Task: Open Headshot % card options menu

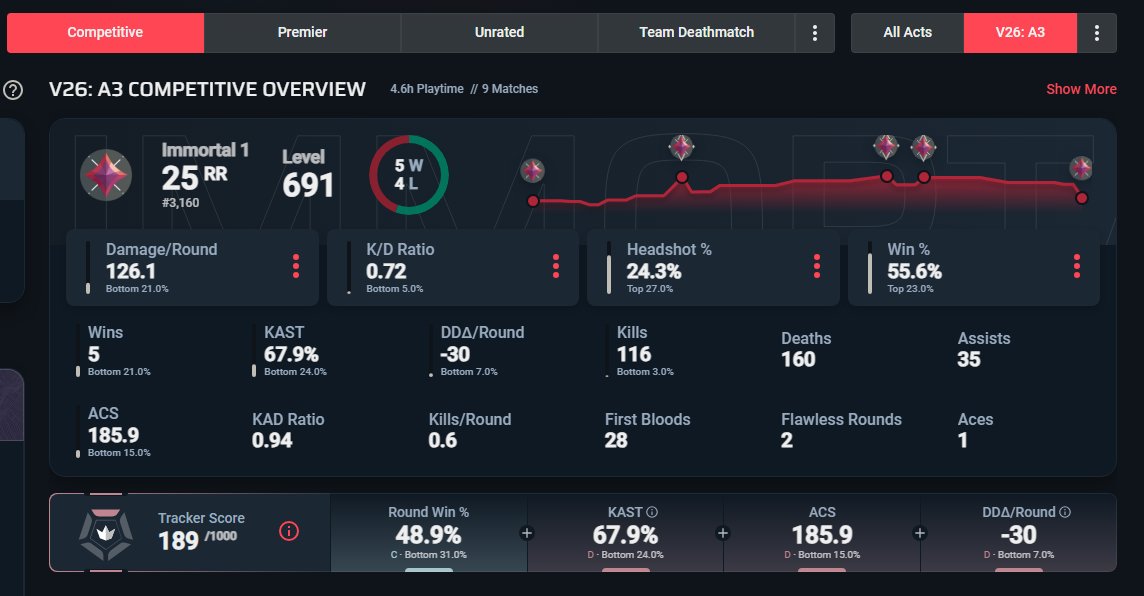Action: (816, 266)
